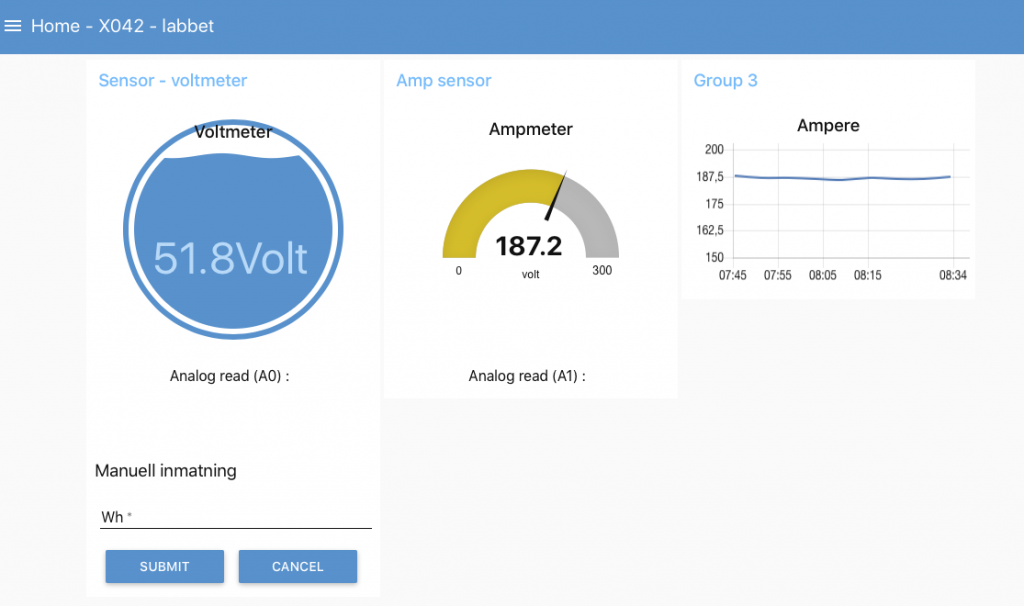Open the hamburger navigation menu
The width and height of the screenshot is (1024, 606).
(x=13, y=26)
